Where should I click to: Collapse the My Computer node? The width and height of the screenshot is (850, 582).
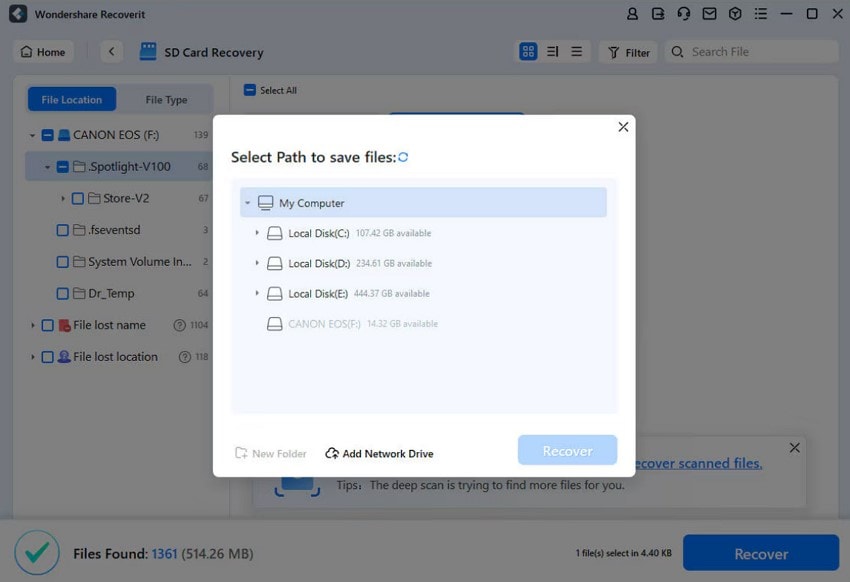tap(248, 203)
